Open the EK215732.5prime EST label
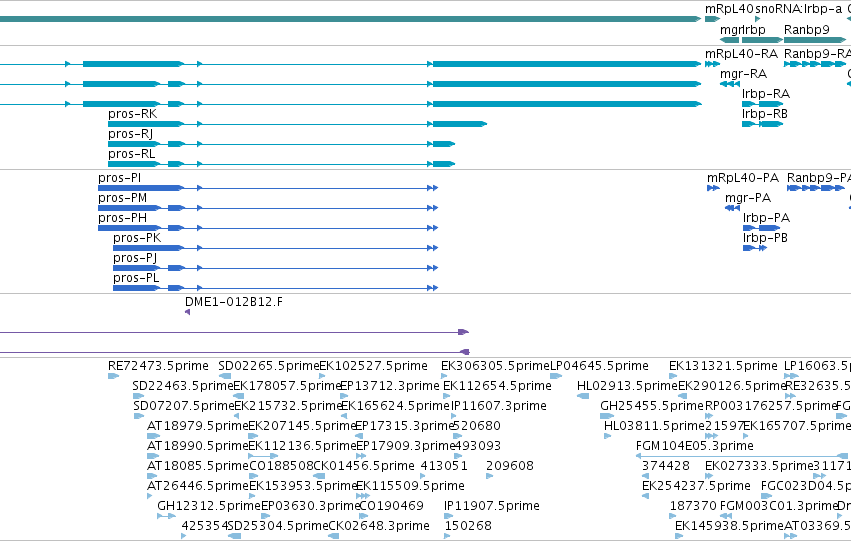851x541 pixels. point(288,406)
